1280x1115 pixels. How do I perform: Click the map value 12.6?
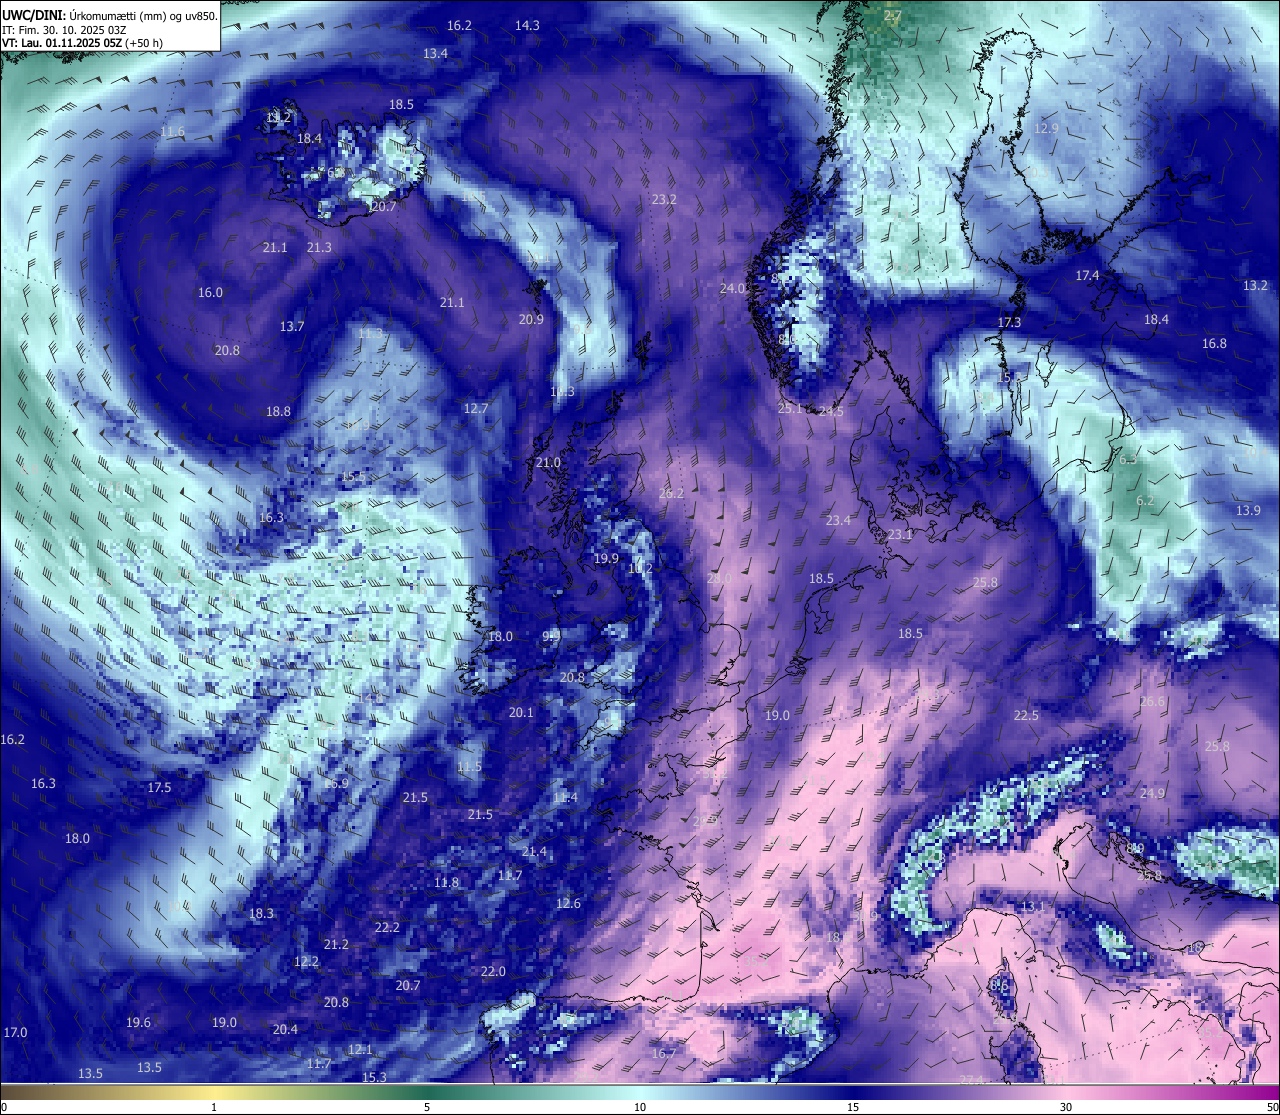pos(568,903)
